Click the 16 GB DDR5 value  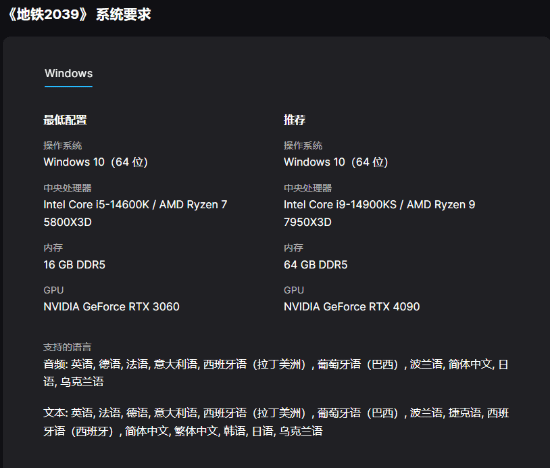74,265
